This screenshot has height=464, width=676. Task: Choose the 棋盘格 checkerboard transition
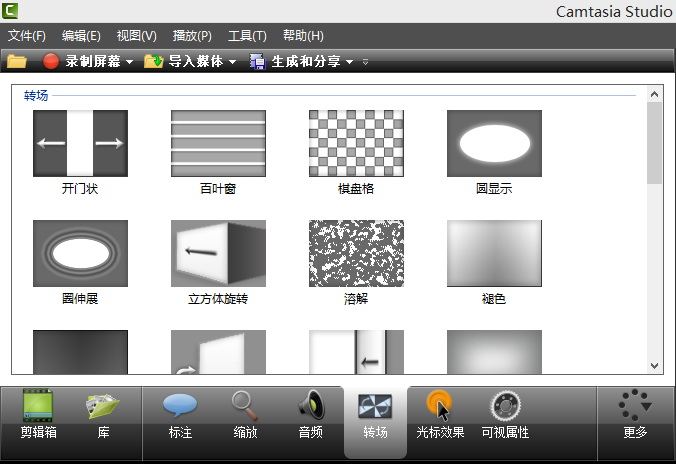click(356, 143)
